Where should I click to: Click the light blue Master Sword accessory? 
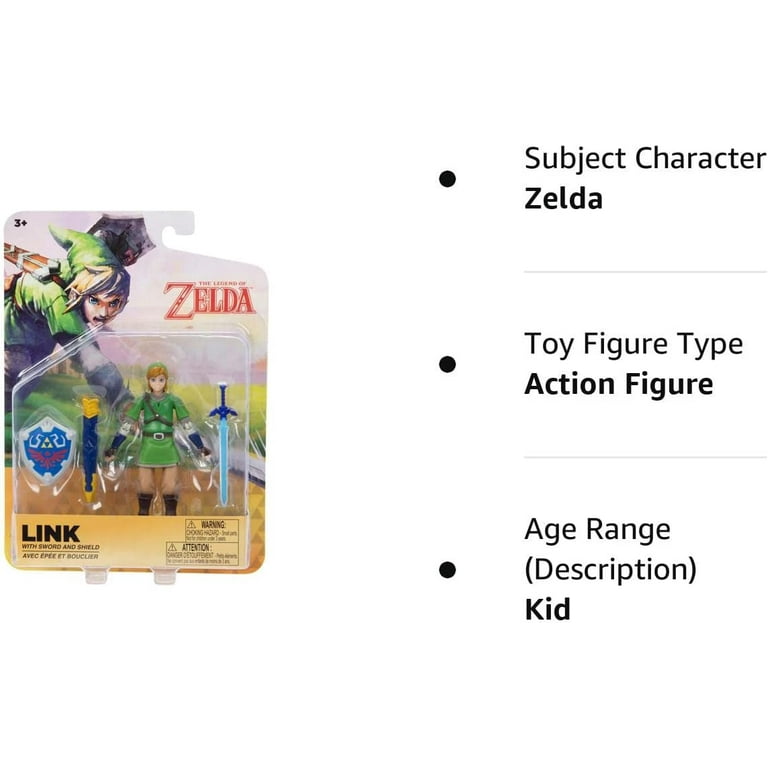pos(223,443)
